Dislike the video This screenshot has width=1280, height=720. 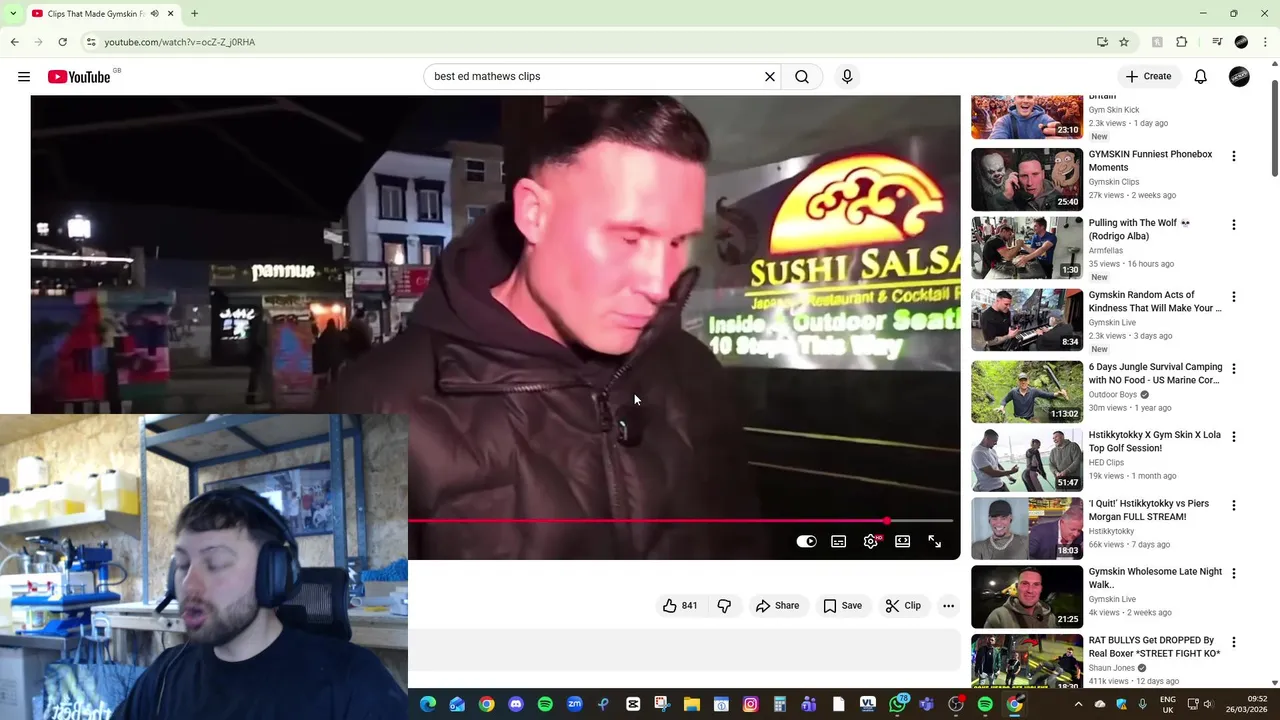coord(724,605)
